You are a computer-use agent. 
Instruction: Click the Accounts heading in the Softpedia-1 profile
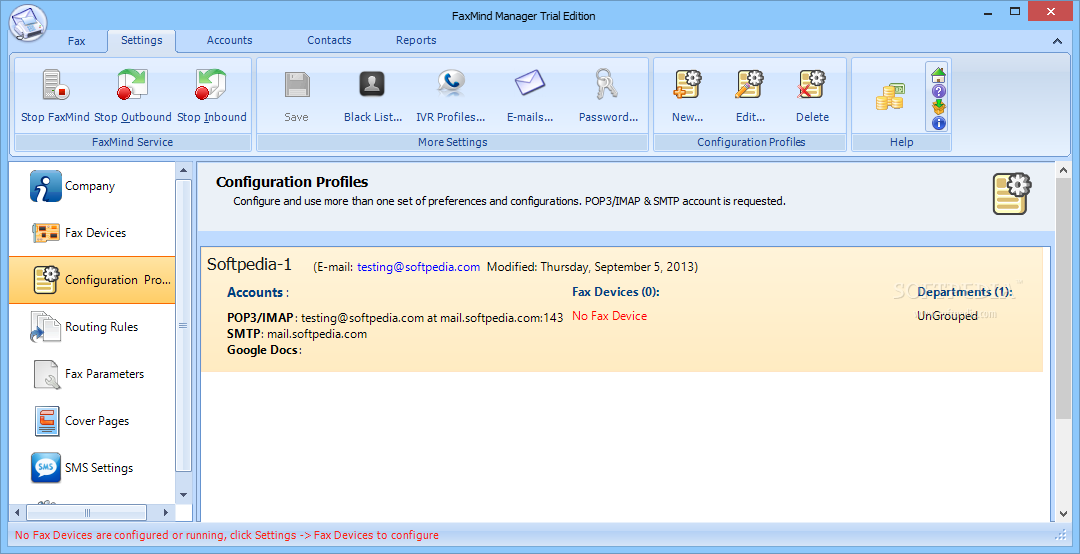258,292
